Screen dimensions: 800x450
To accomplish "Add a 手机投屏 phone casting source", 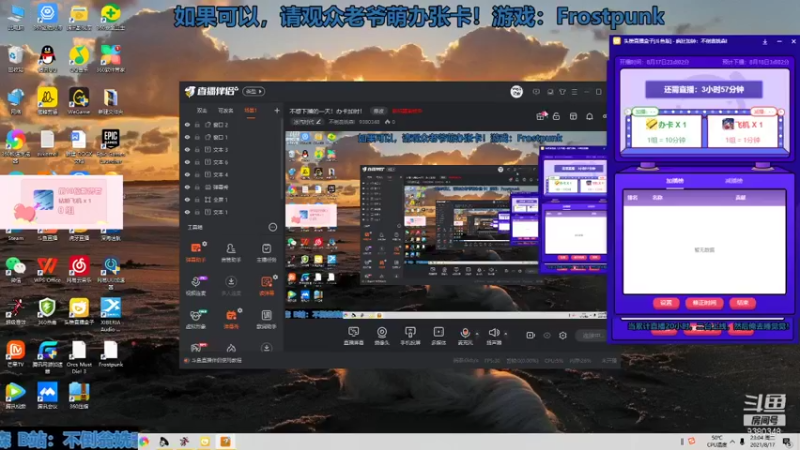I will [410, 336].
